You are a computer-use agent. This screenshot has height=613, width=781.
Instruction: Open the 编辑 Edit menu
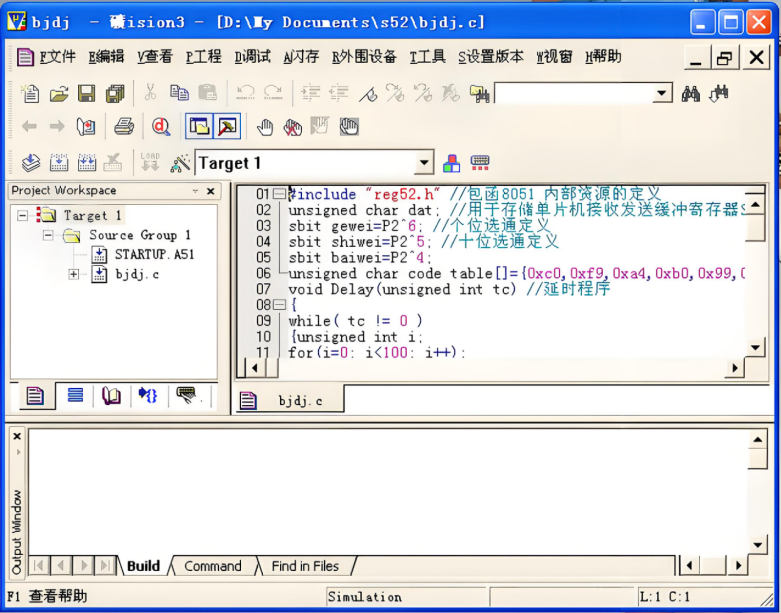click(x=107, y=57)
